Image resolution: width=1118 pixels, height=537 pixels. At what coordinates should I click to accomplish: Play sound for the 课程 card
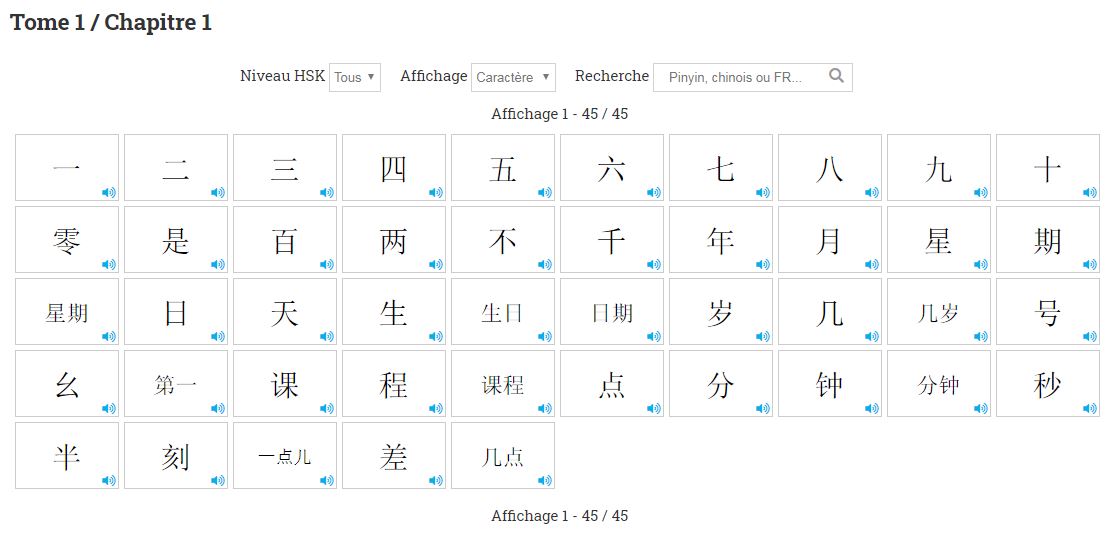coord(544,408)
